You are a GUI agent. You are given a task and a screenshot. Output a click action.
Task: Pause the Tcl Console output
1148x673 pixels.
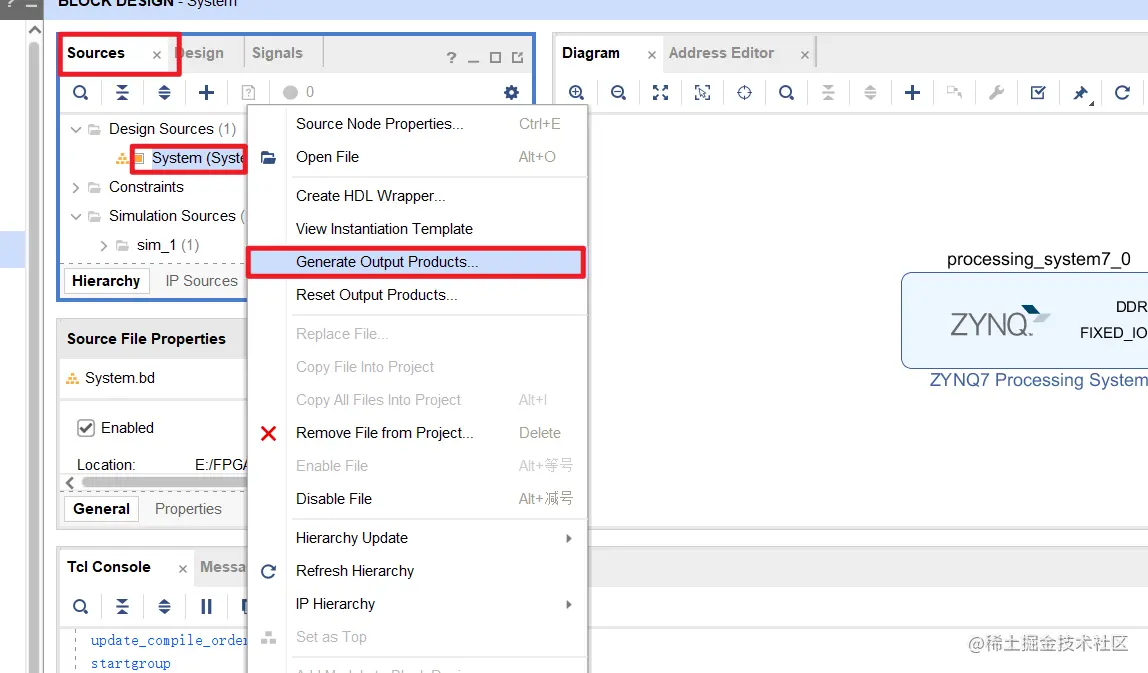(206, 606)
